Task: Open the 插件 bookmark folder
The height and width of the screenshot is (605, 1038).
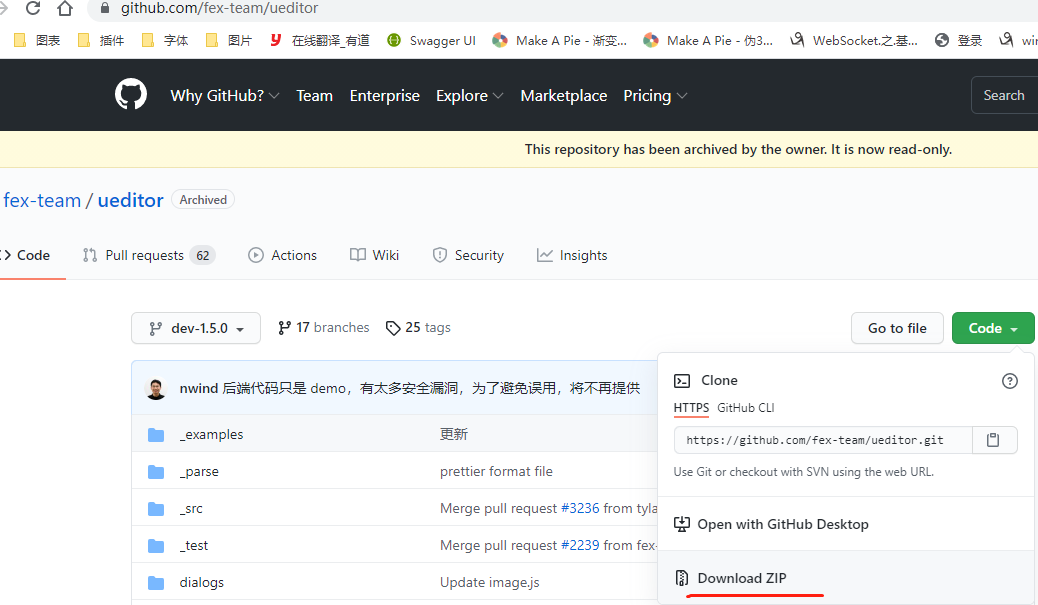Action: point(101,40)
